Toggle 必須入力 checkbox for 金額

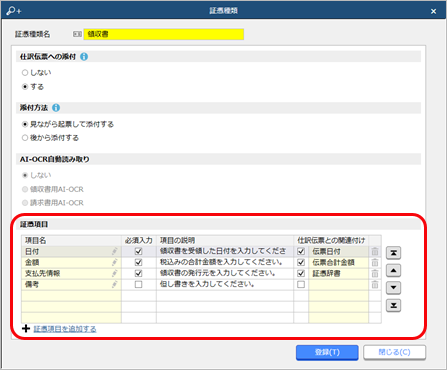(x=138, y=262)
